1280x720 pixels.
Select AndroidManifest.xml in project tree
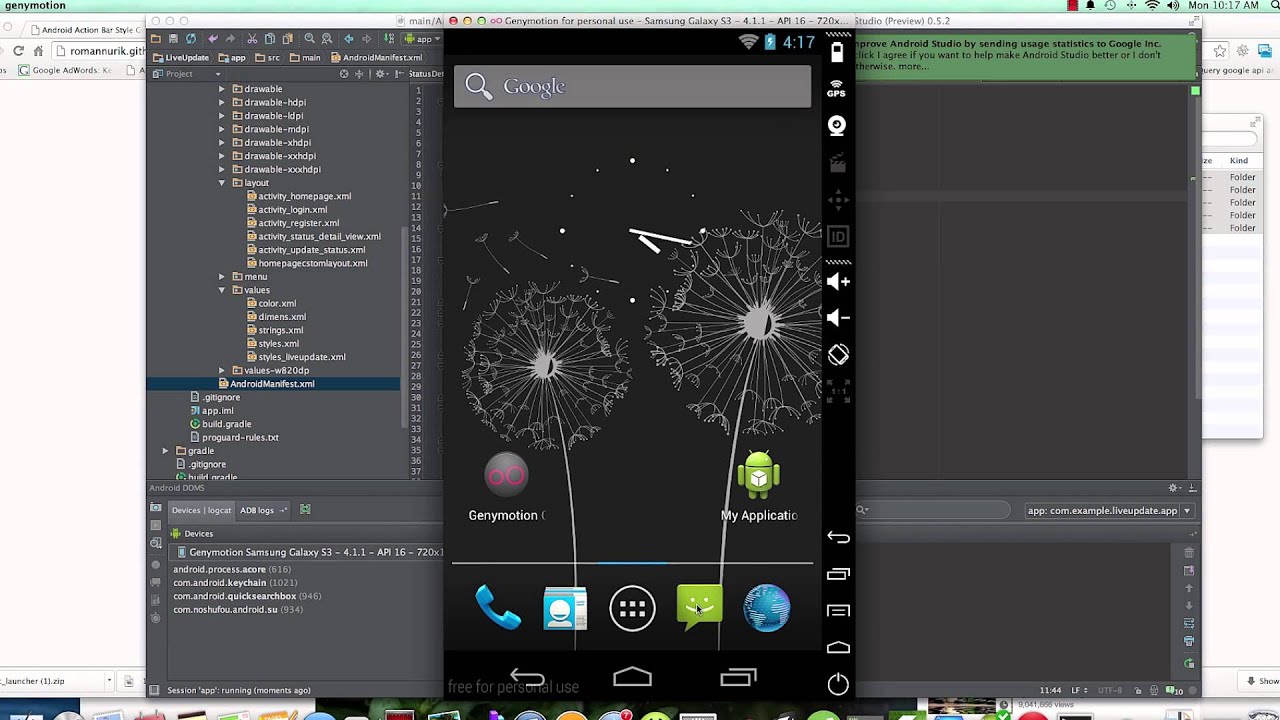coord(266,384)
